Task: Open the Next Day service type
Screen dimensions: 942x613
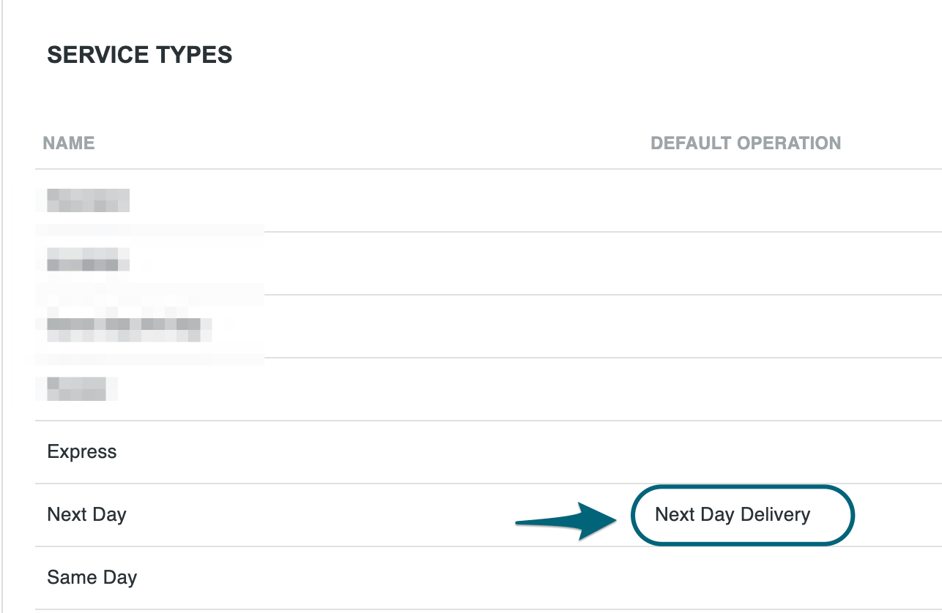Action: click(x=87, y=514)
